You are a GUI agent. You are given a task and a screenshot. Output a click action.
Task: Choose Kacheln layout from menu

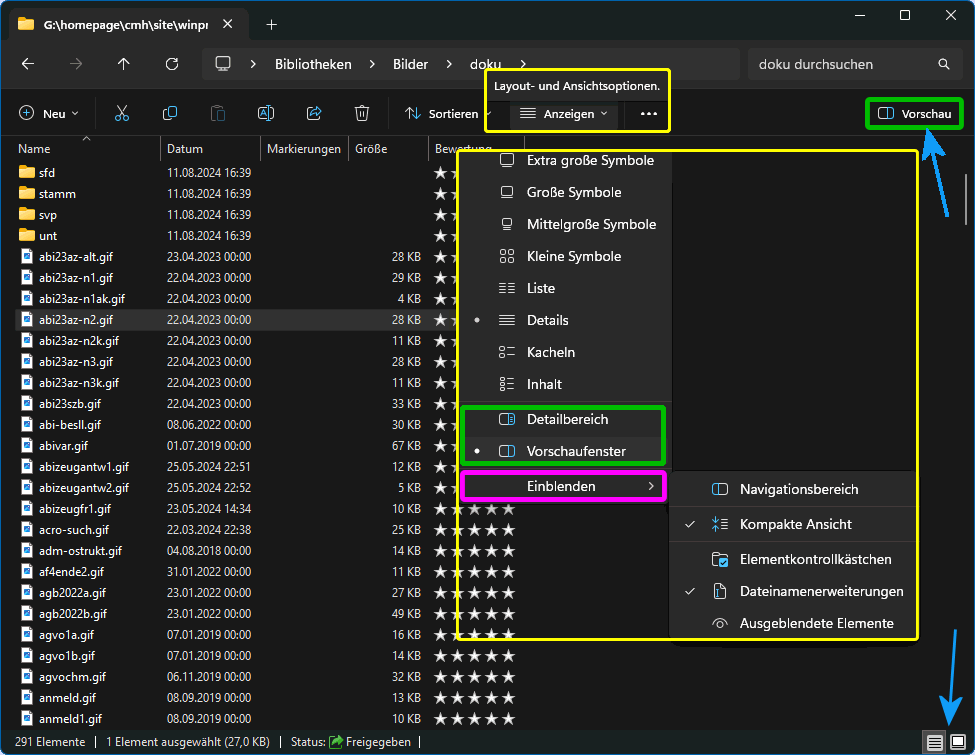point(550,352)
